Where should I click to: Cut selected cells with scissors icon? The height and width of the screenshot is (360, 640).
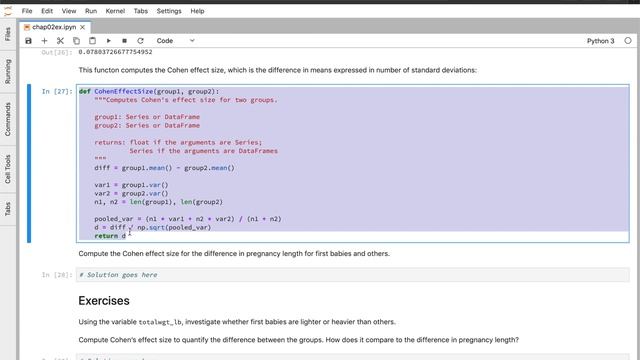tap(60, 41)
